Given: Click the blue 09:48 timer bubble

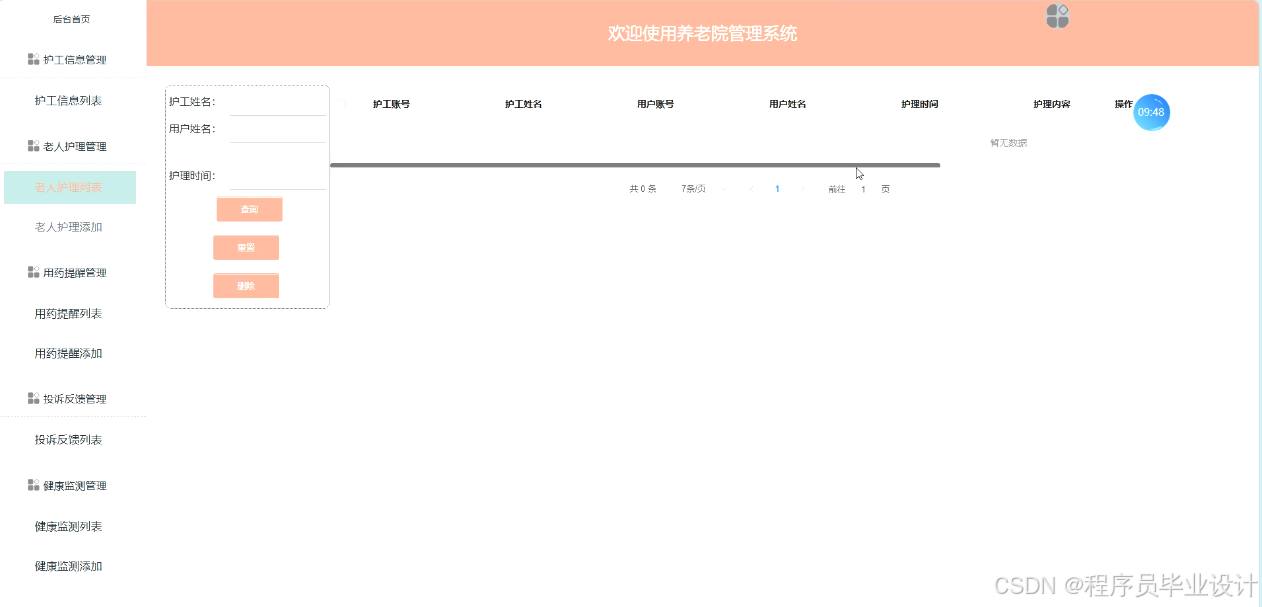Looking at the screenshot, I should [x=1151, y=112].
